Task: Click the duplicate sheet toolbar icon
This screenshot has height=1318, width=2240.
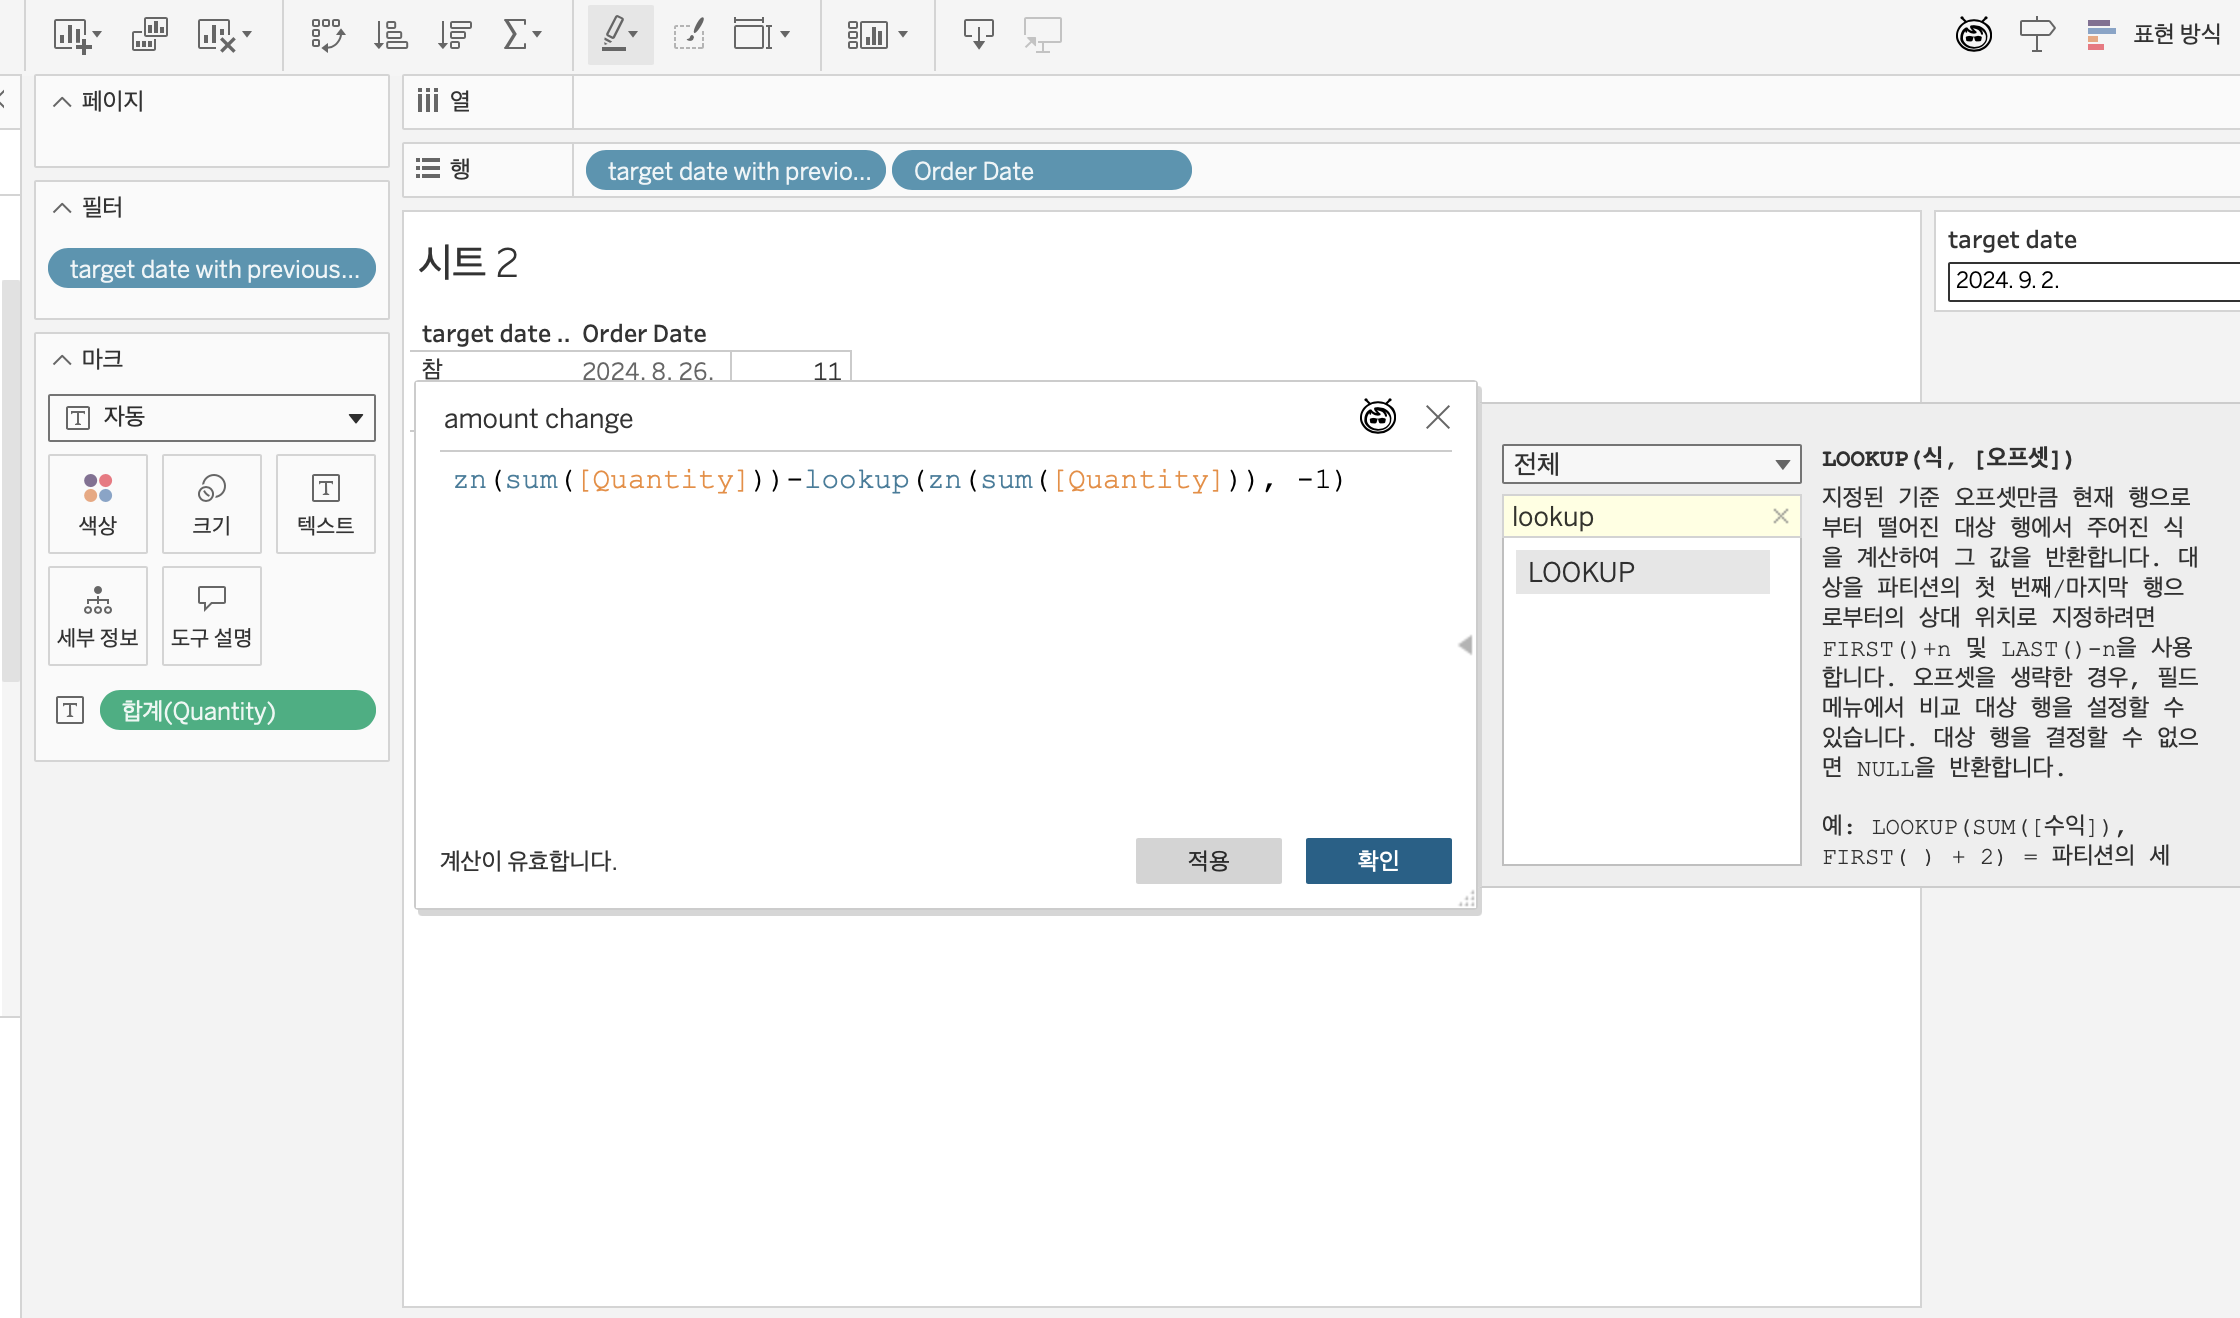Action: click(x=149, y=35)
